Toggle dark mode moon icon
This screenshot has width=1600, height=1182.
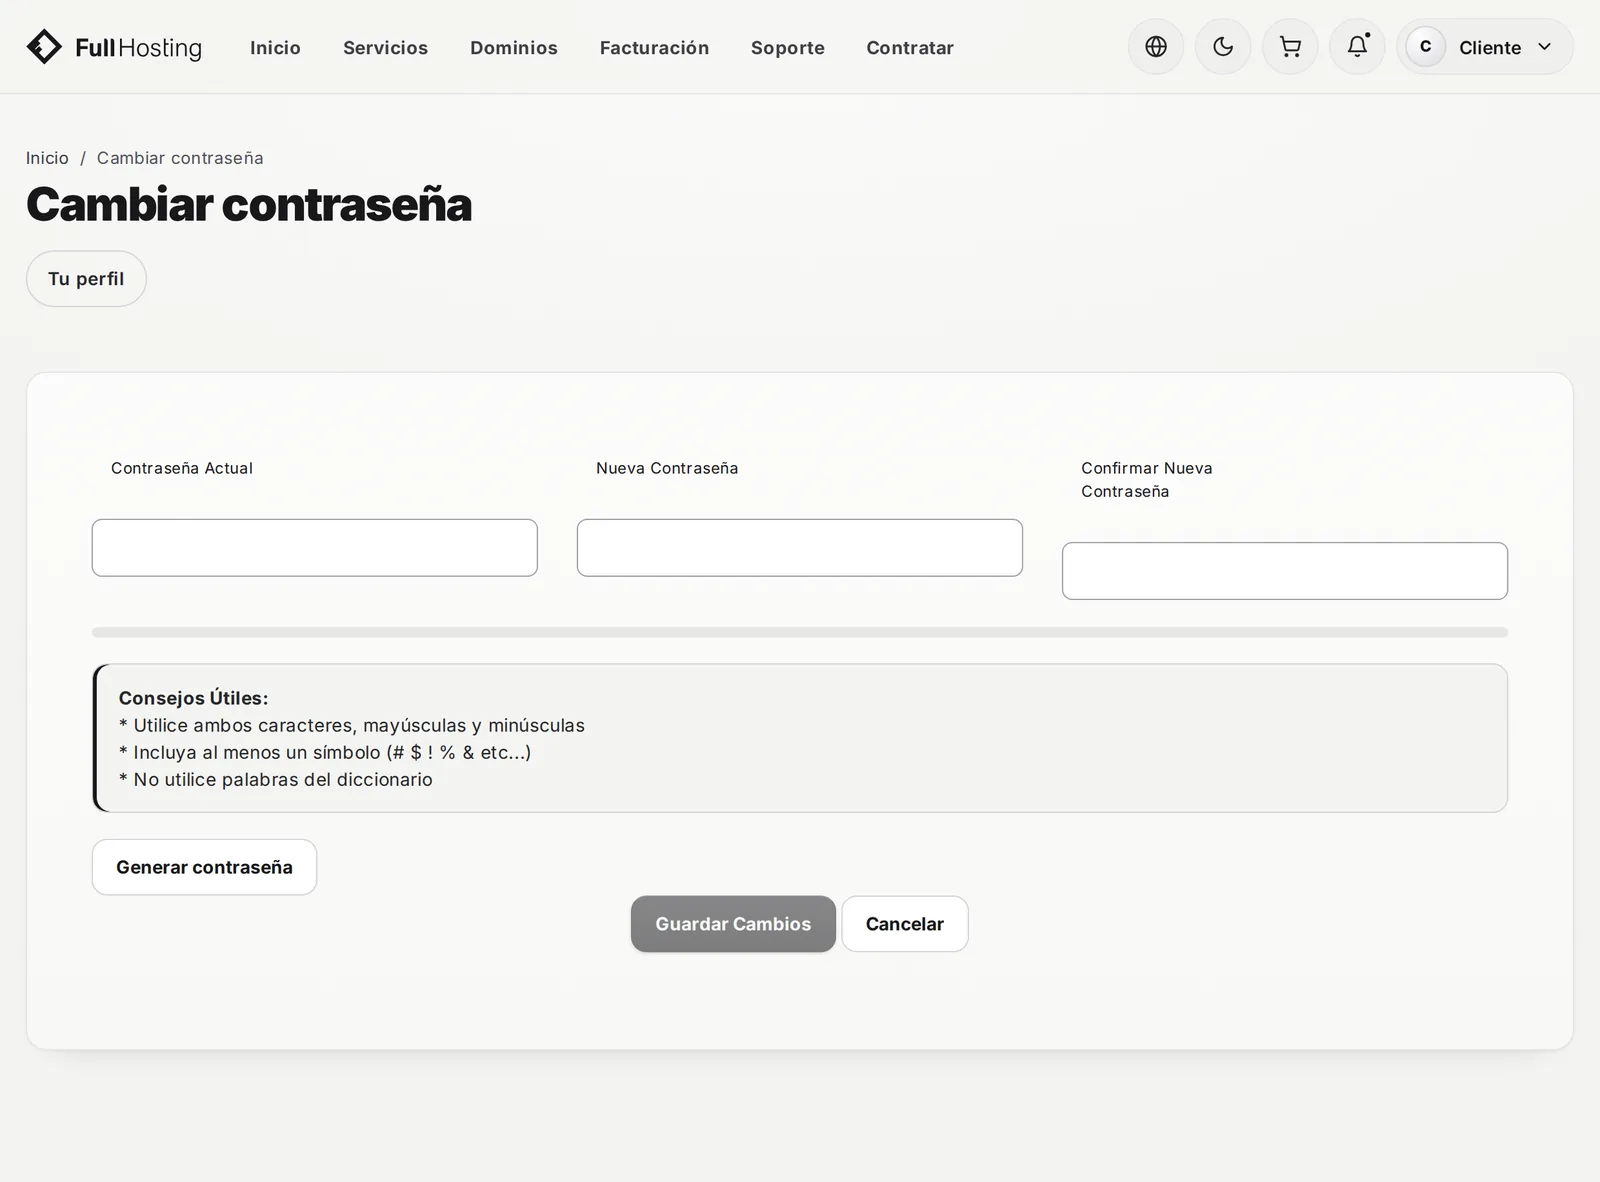click(1223, 47)
